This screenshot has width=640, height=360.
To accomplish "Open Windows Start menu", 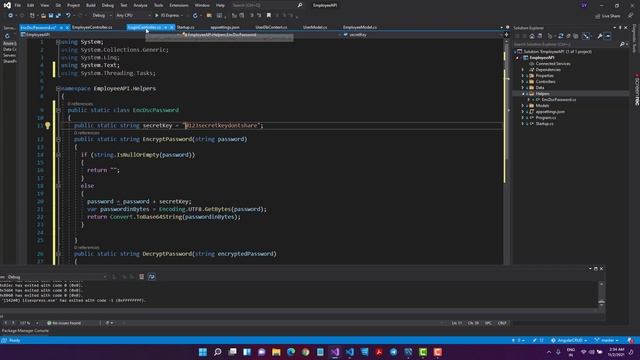I will click(x=203, y=352).
